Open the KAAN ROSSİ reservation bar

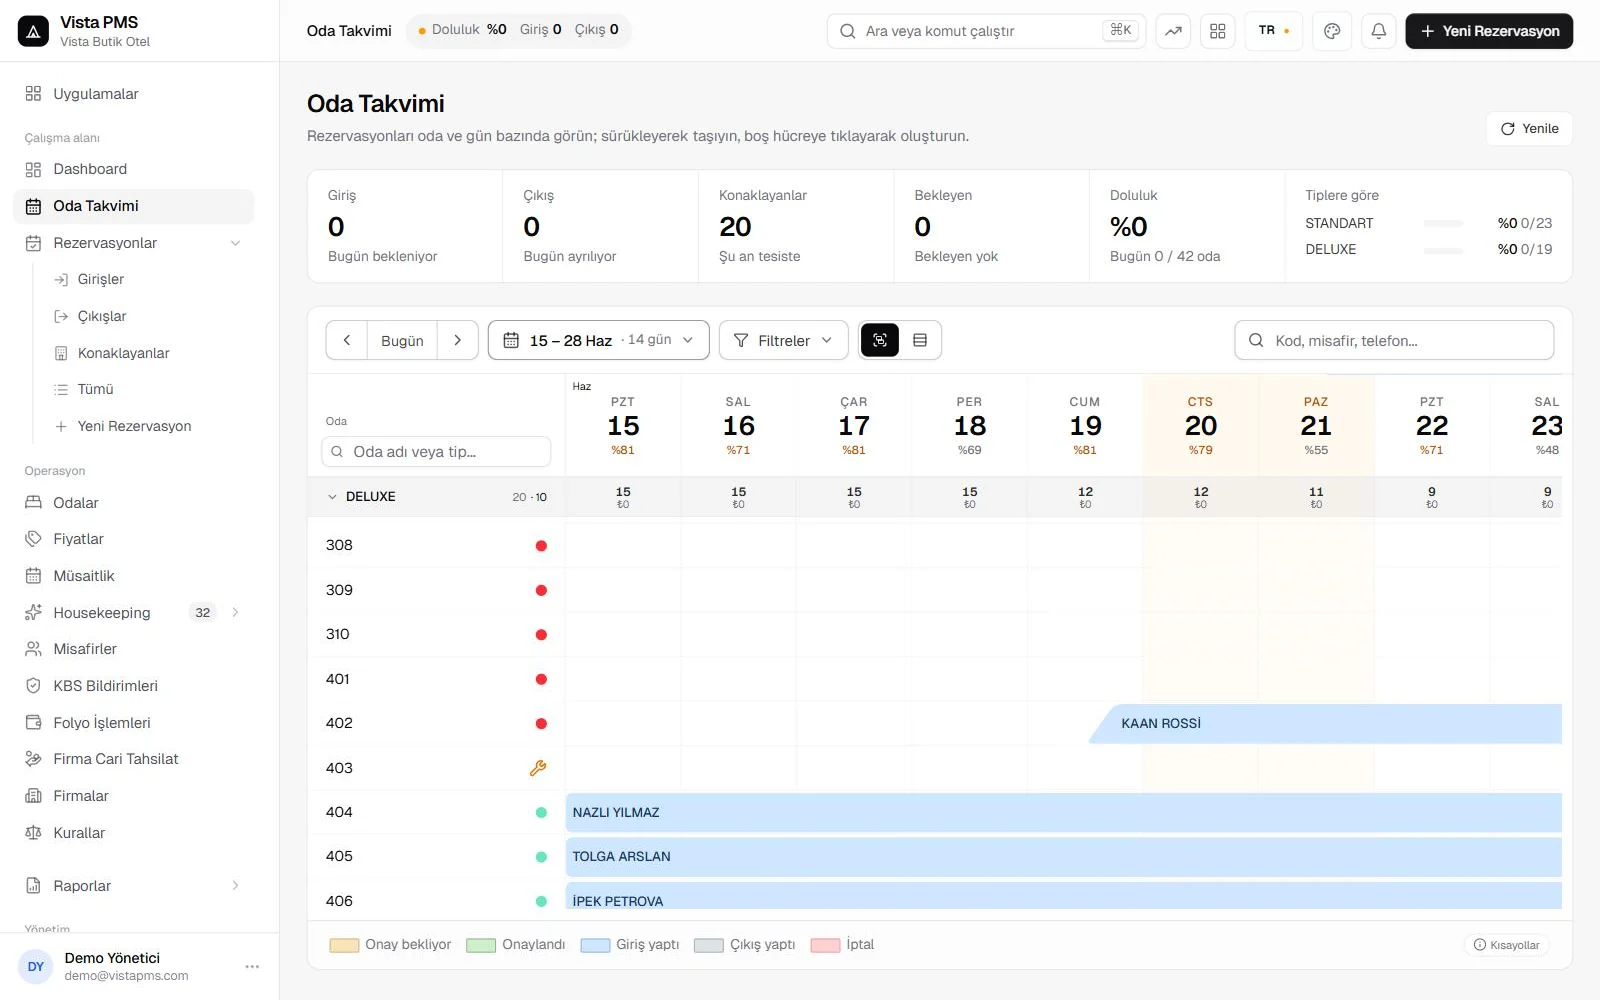(1325, 724)
